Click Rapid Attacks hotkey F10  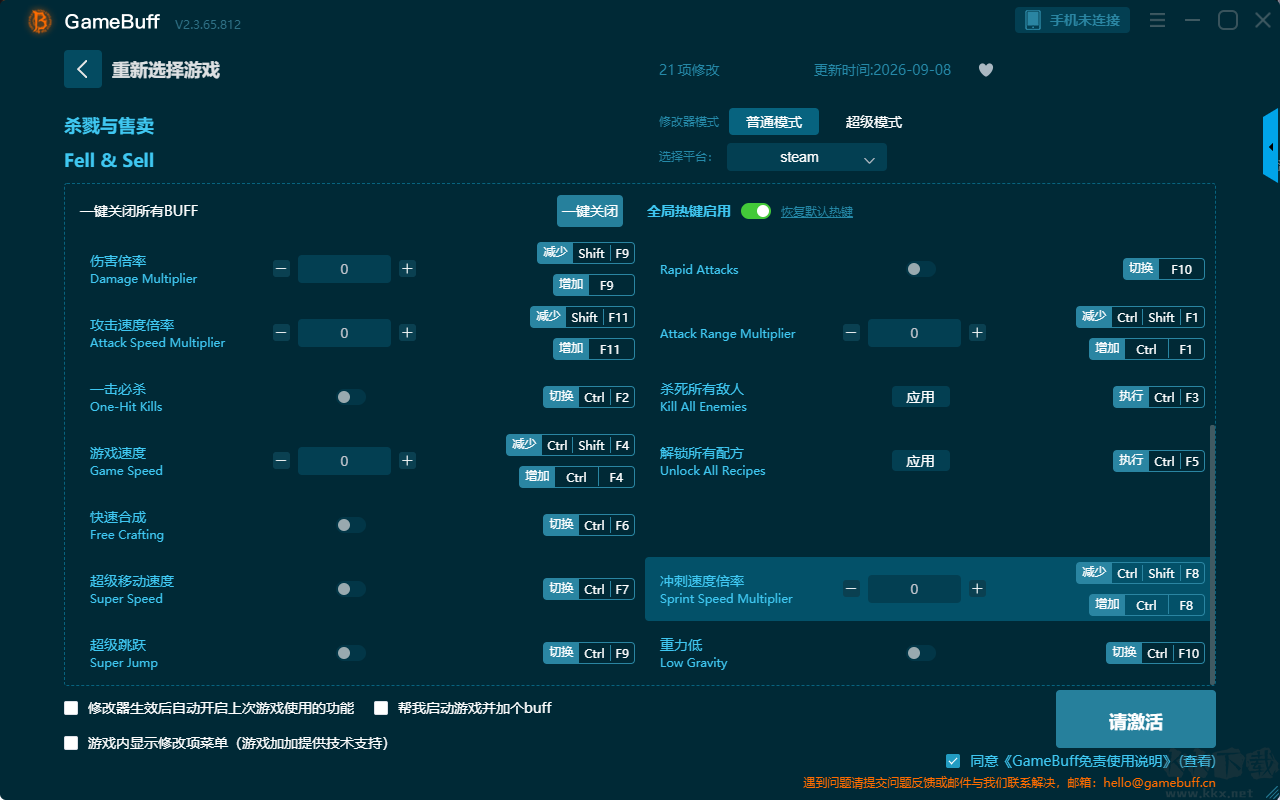1164,269
